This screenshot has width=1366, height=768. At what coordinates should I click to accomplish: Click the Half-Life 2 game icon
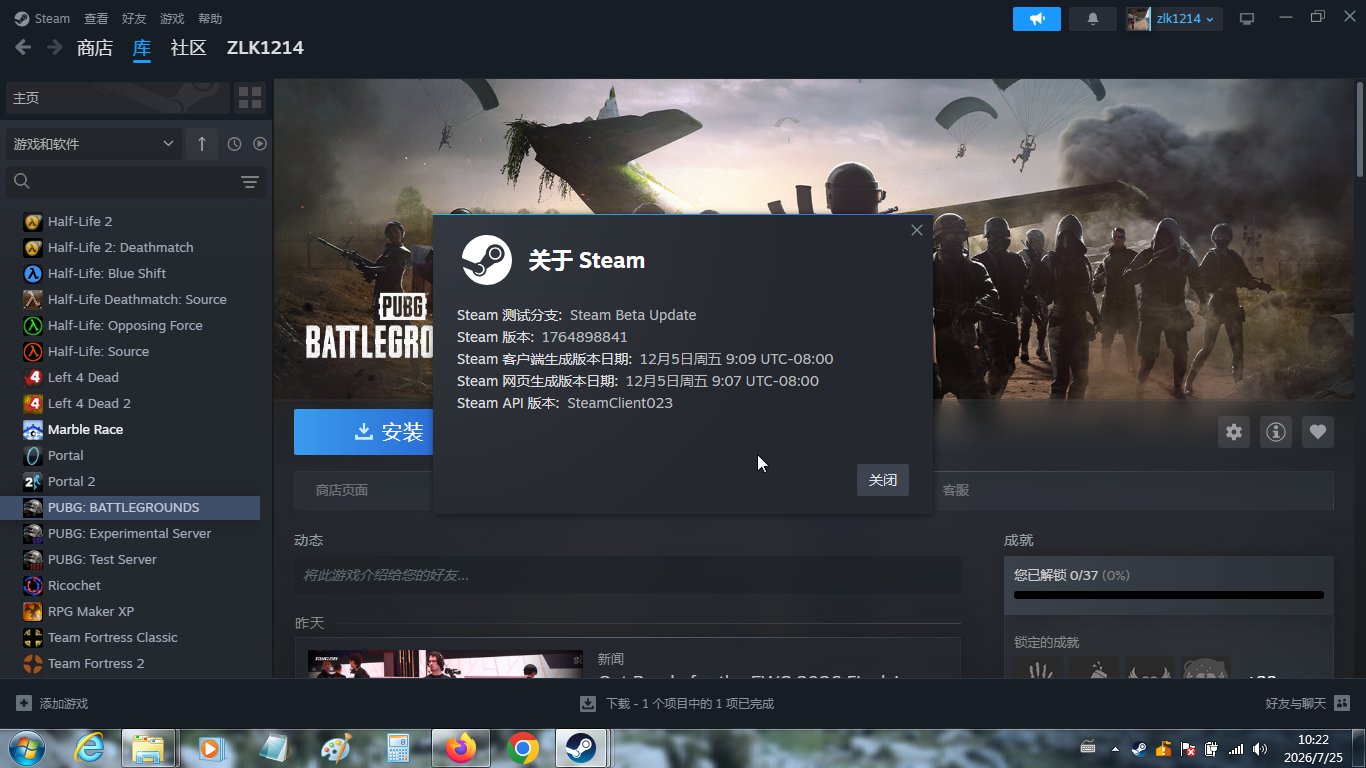[x=33, y=221]
